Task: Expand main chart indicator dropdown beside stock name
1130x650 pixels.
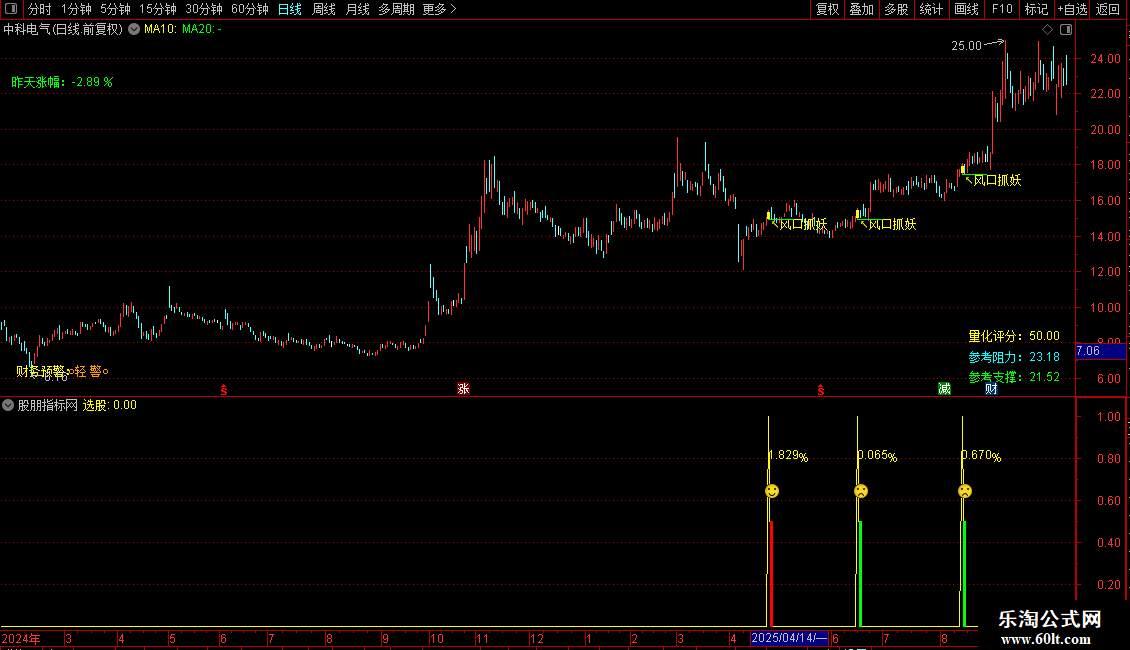Action: click(x=134, y=30)
